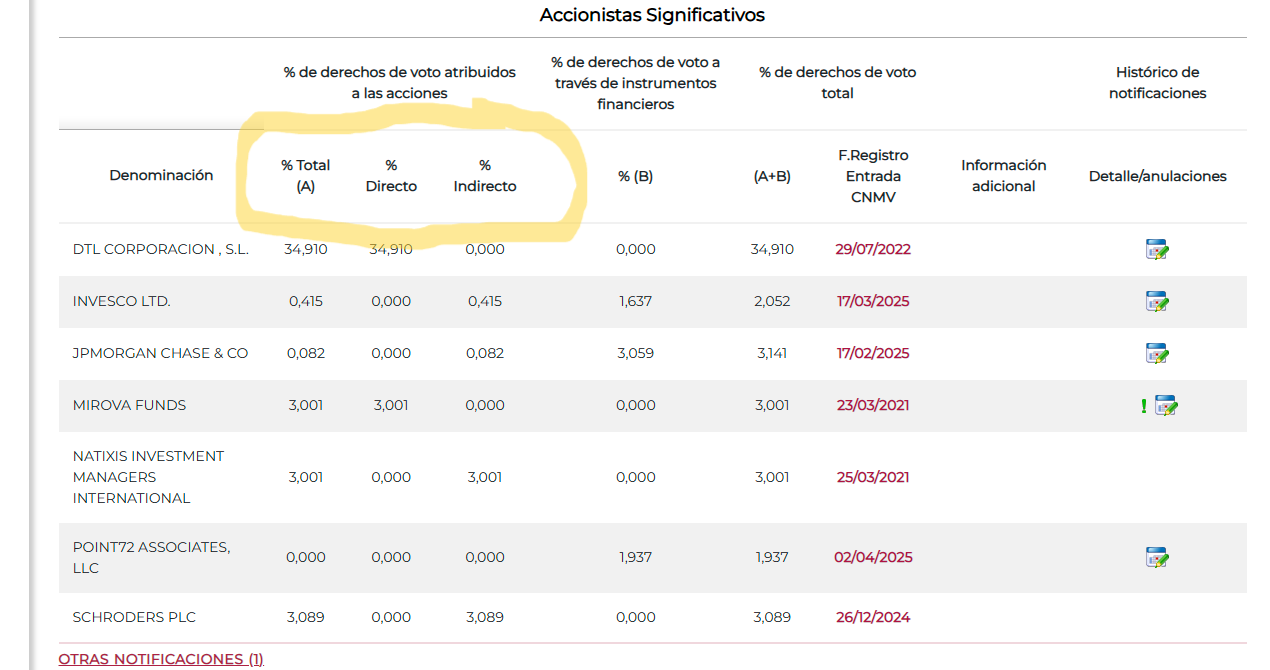
Task: Select the SCHRODERS PLC name
Action: (134, 617)
